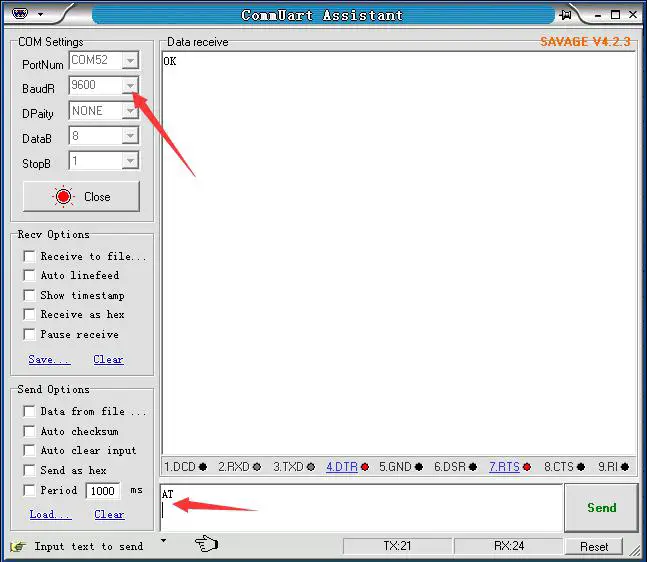Expand the DPaity NONE dropdown

130,111
